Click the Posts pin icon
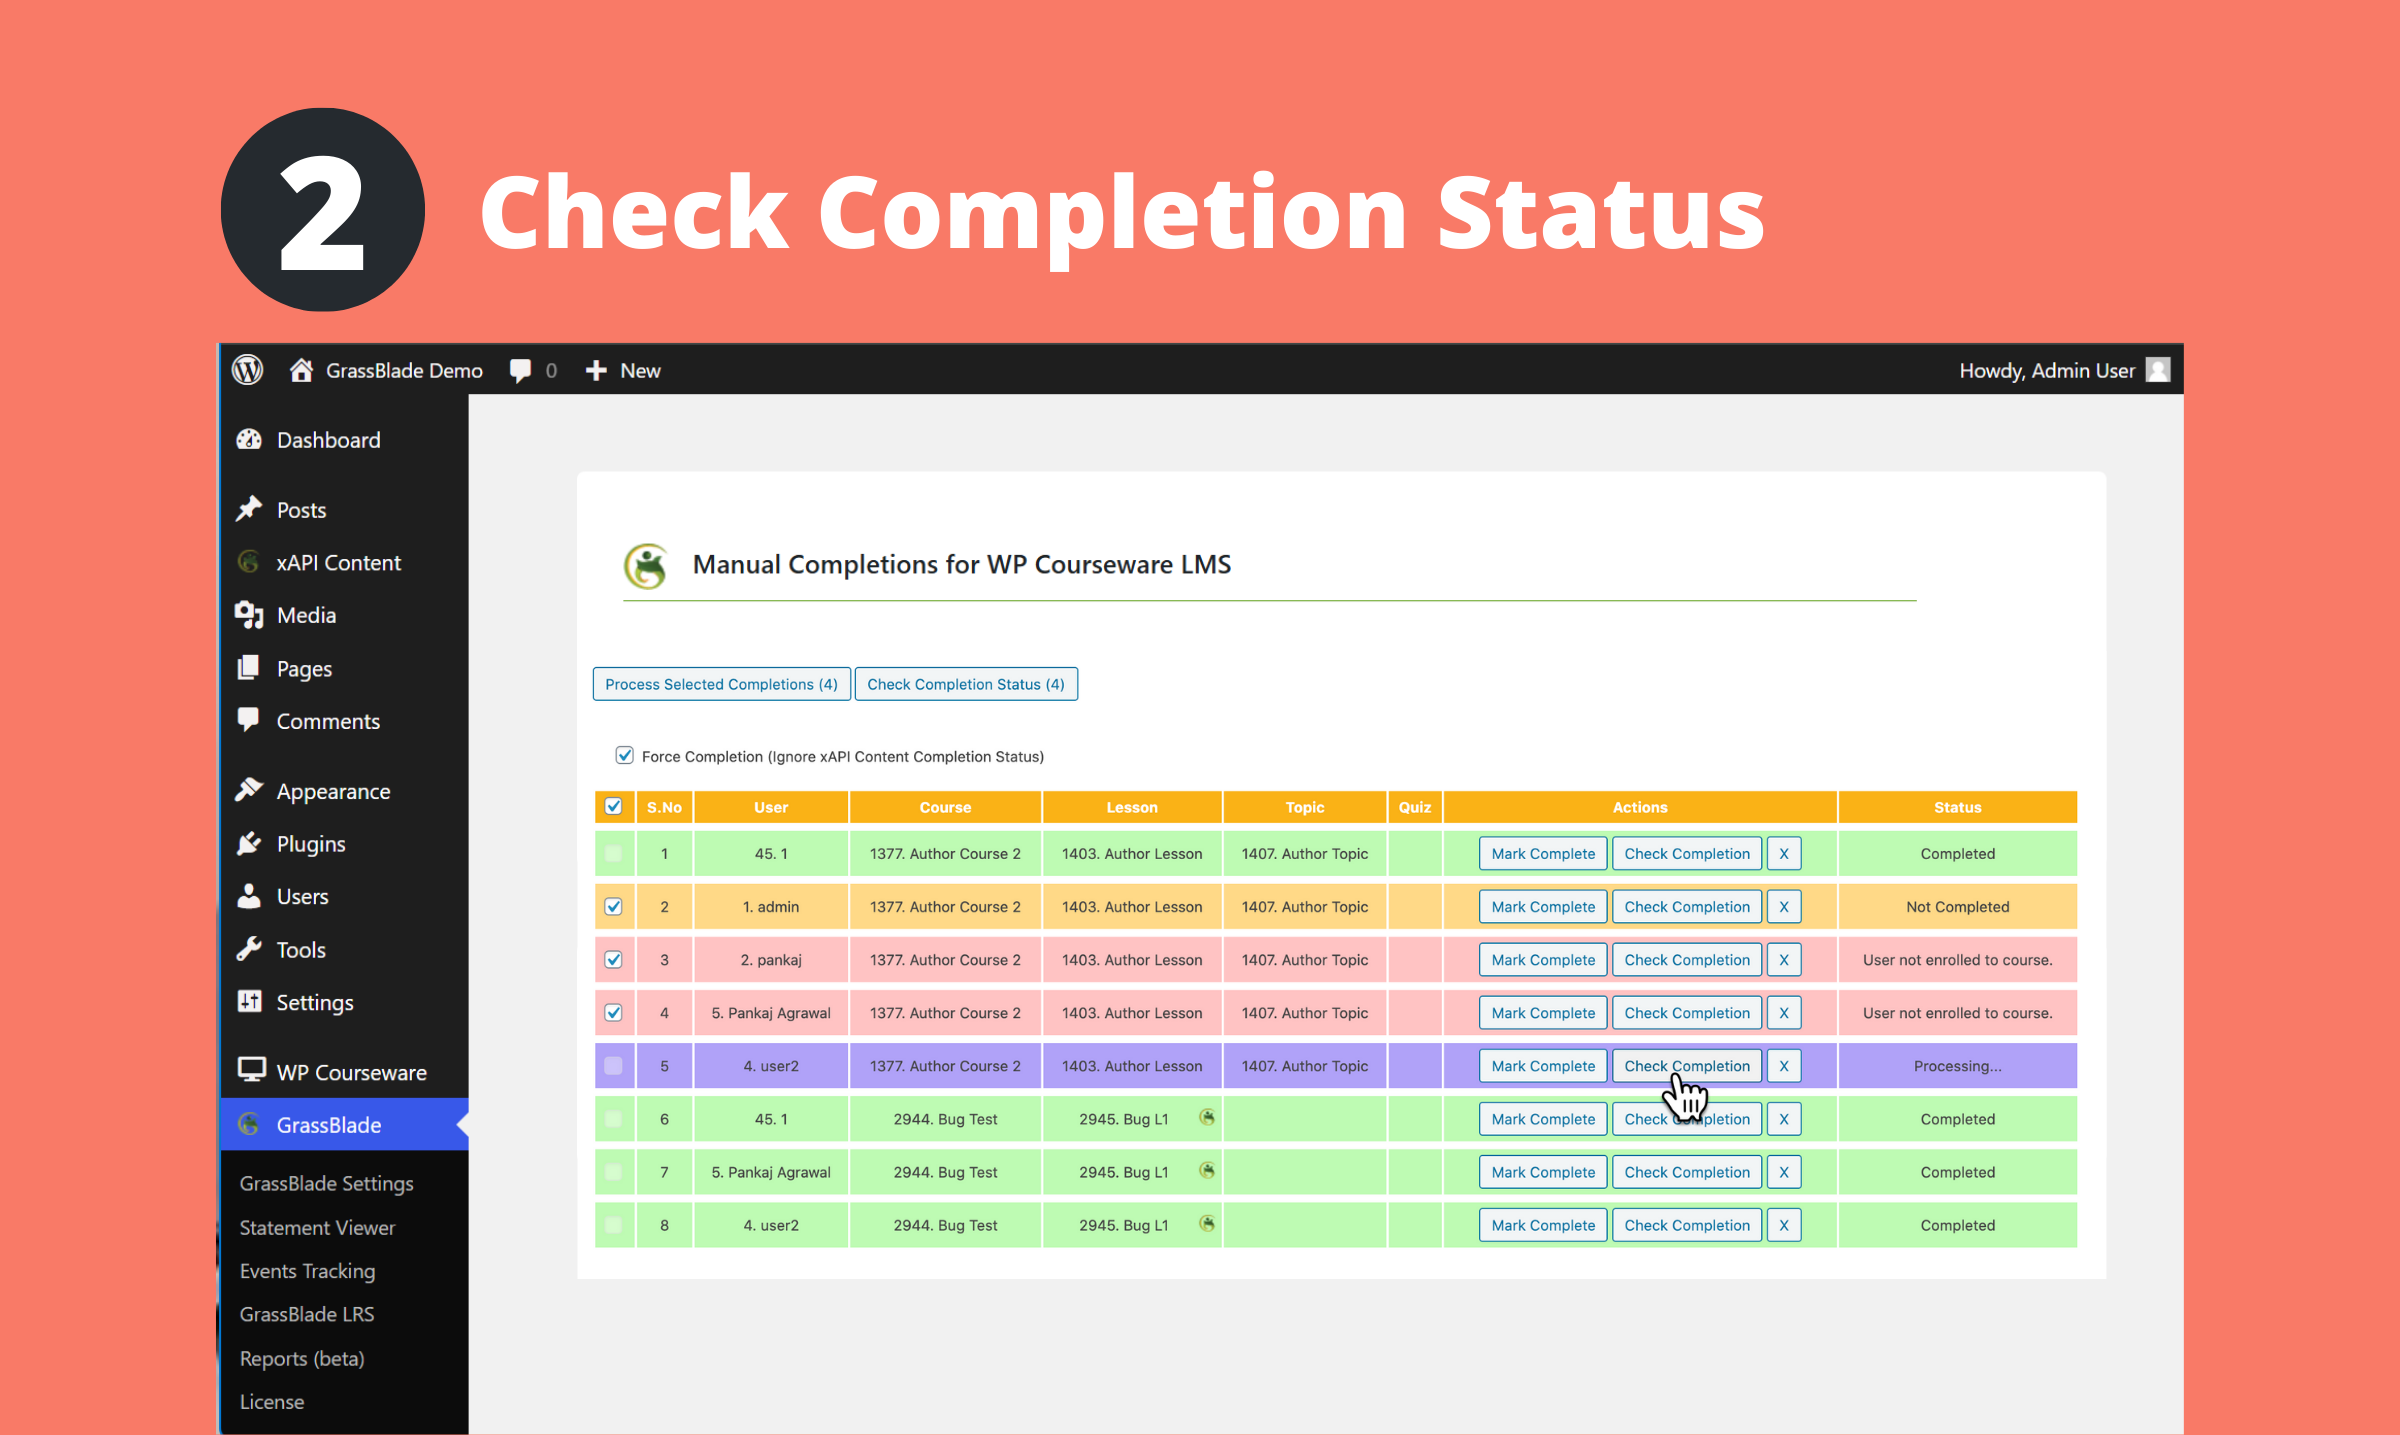2400x1435 pixels. pyautogui.click(x=249, y=510)
